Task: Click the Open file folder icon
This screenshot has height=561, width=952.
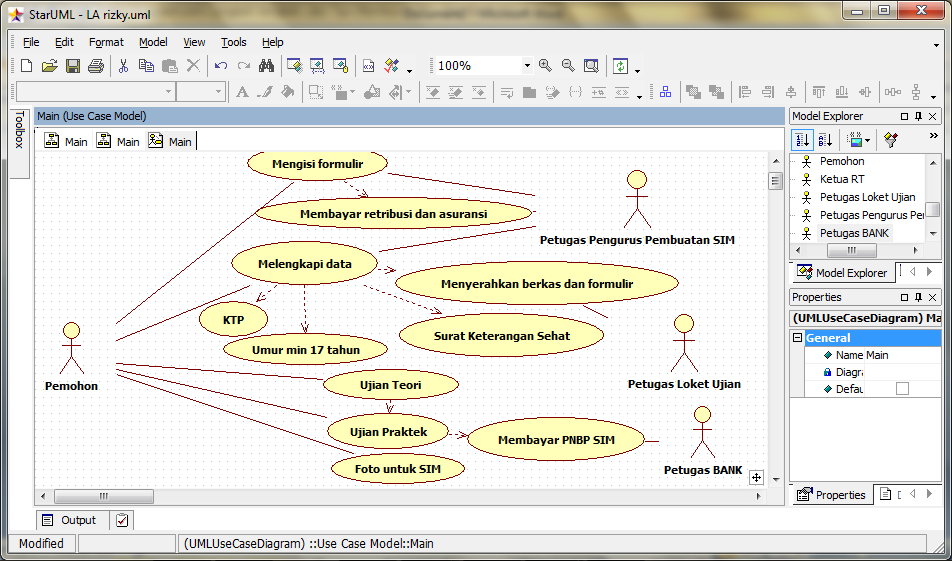Action: 50,66
